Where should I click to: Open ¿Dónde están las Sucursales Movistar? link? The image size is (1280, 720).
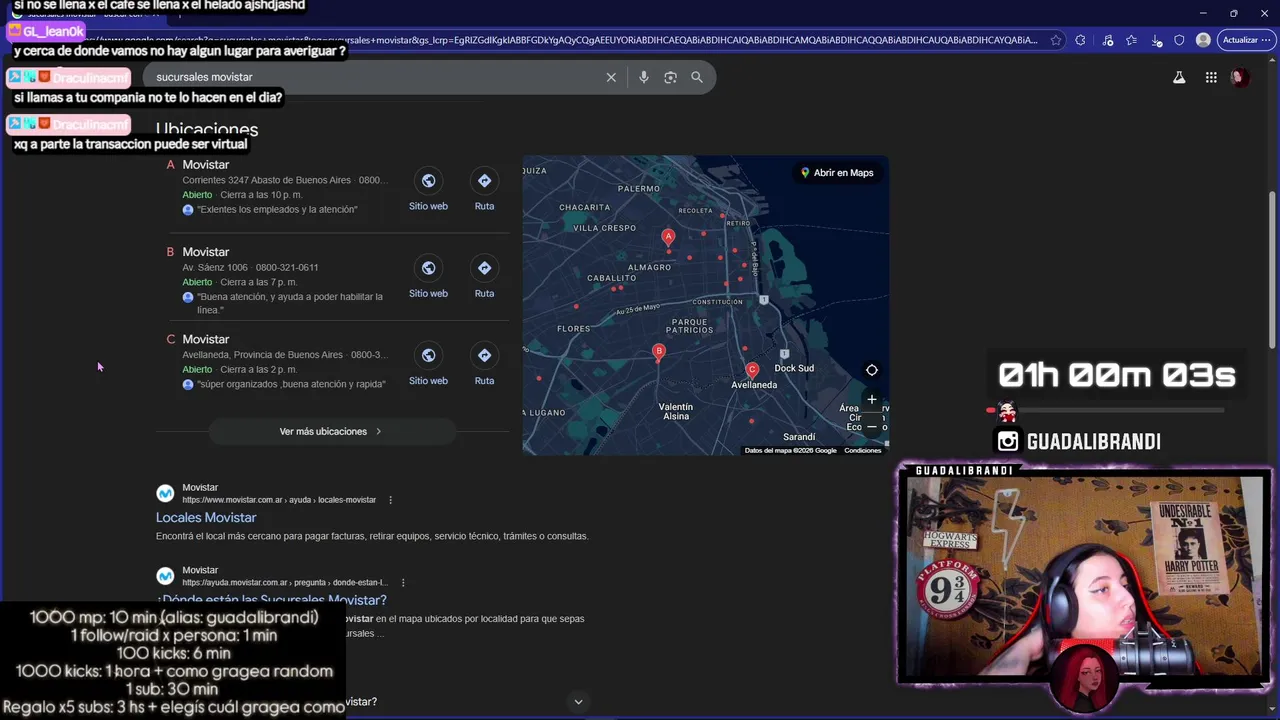[x=271, y=600]
